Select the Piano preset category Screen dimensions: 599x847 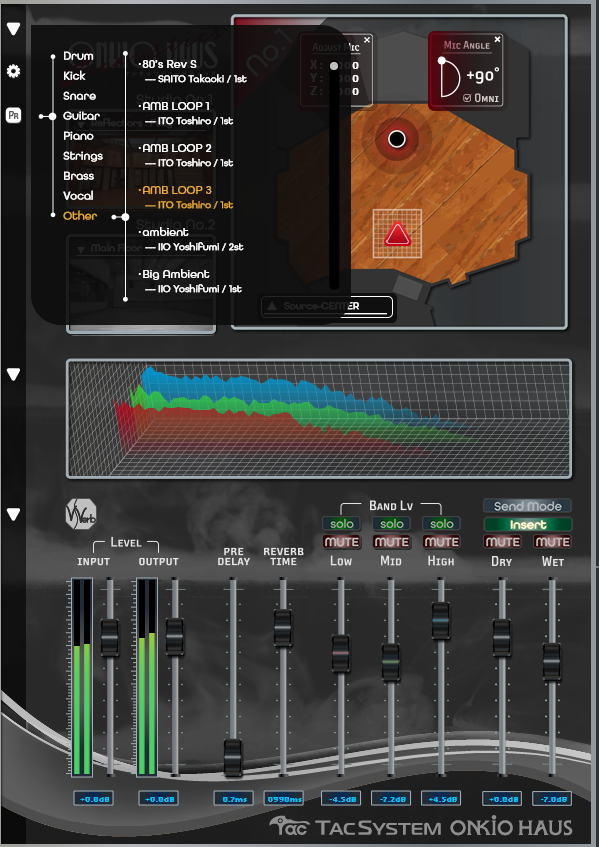coord(78,136)
